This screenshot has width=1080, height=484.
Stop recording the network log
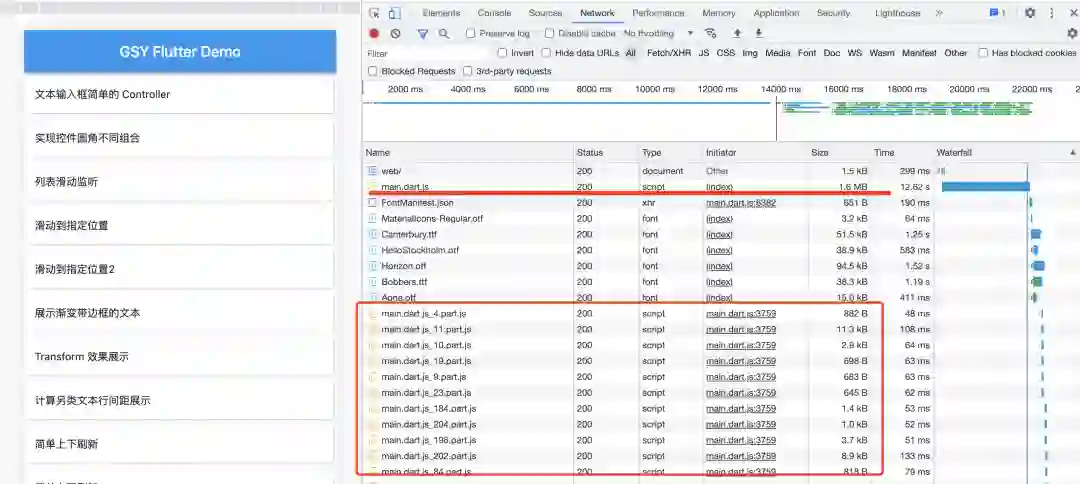coord(374,33)
